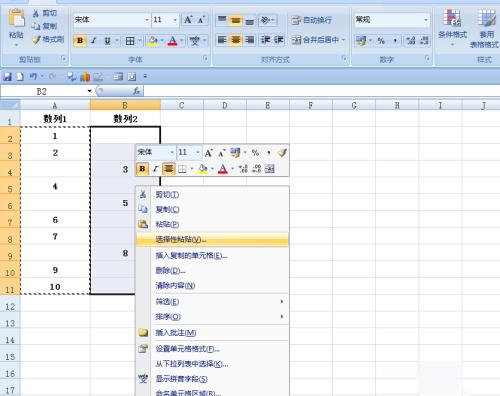Screen dimensions: 500x396
Task: Click the ribbon Comma Style icon
Action: [x=395, y=41]
